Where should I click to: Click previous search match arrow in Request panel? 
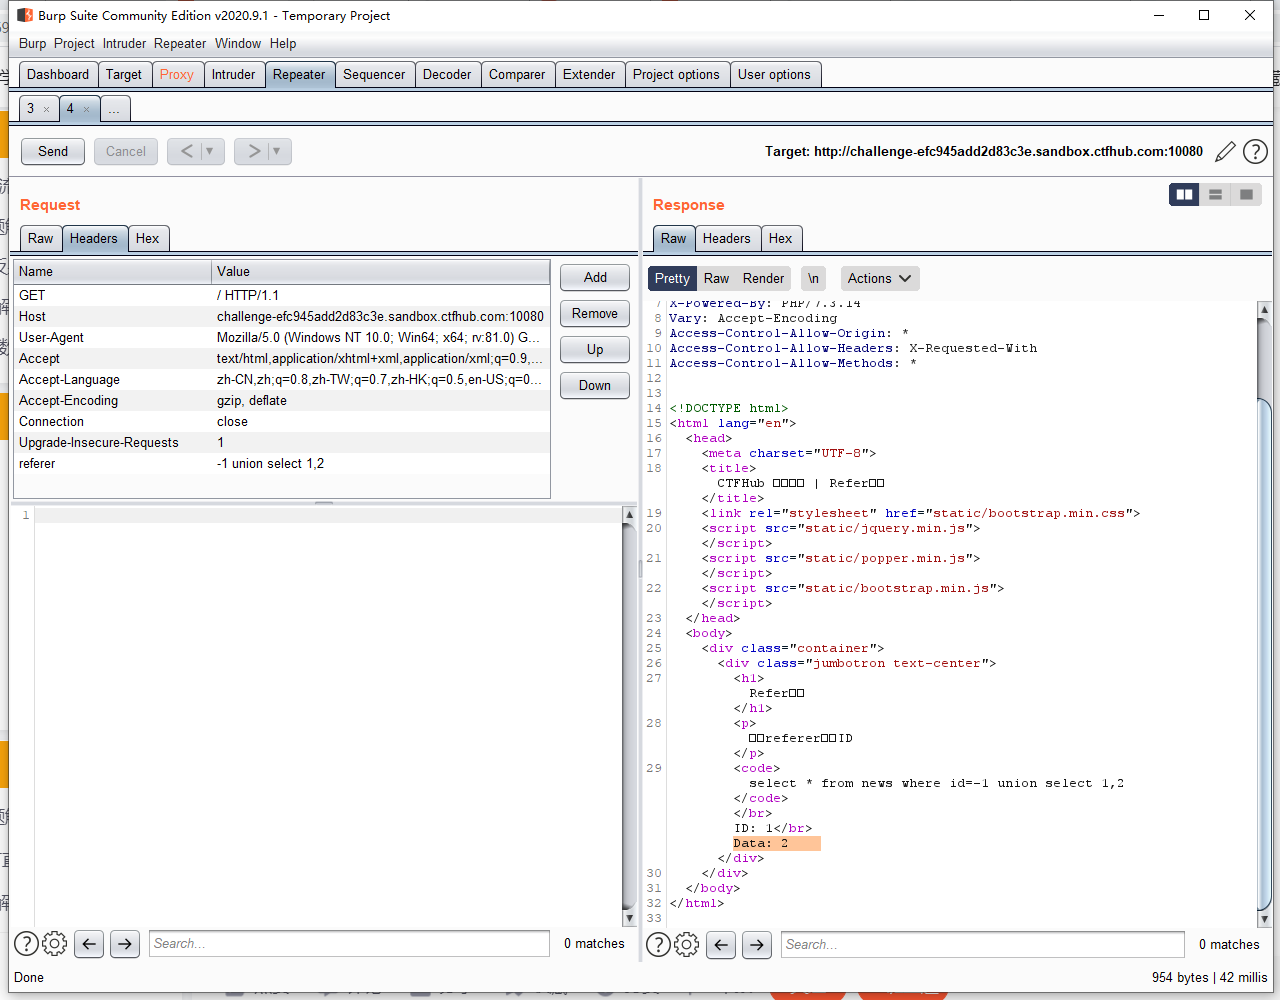(89, 943)
